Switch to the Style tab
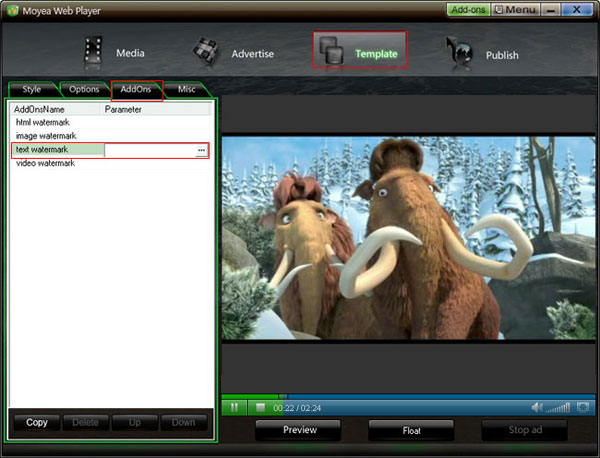Viewport: 600px width, 458px height. coord(32,90)
